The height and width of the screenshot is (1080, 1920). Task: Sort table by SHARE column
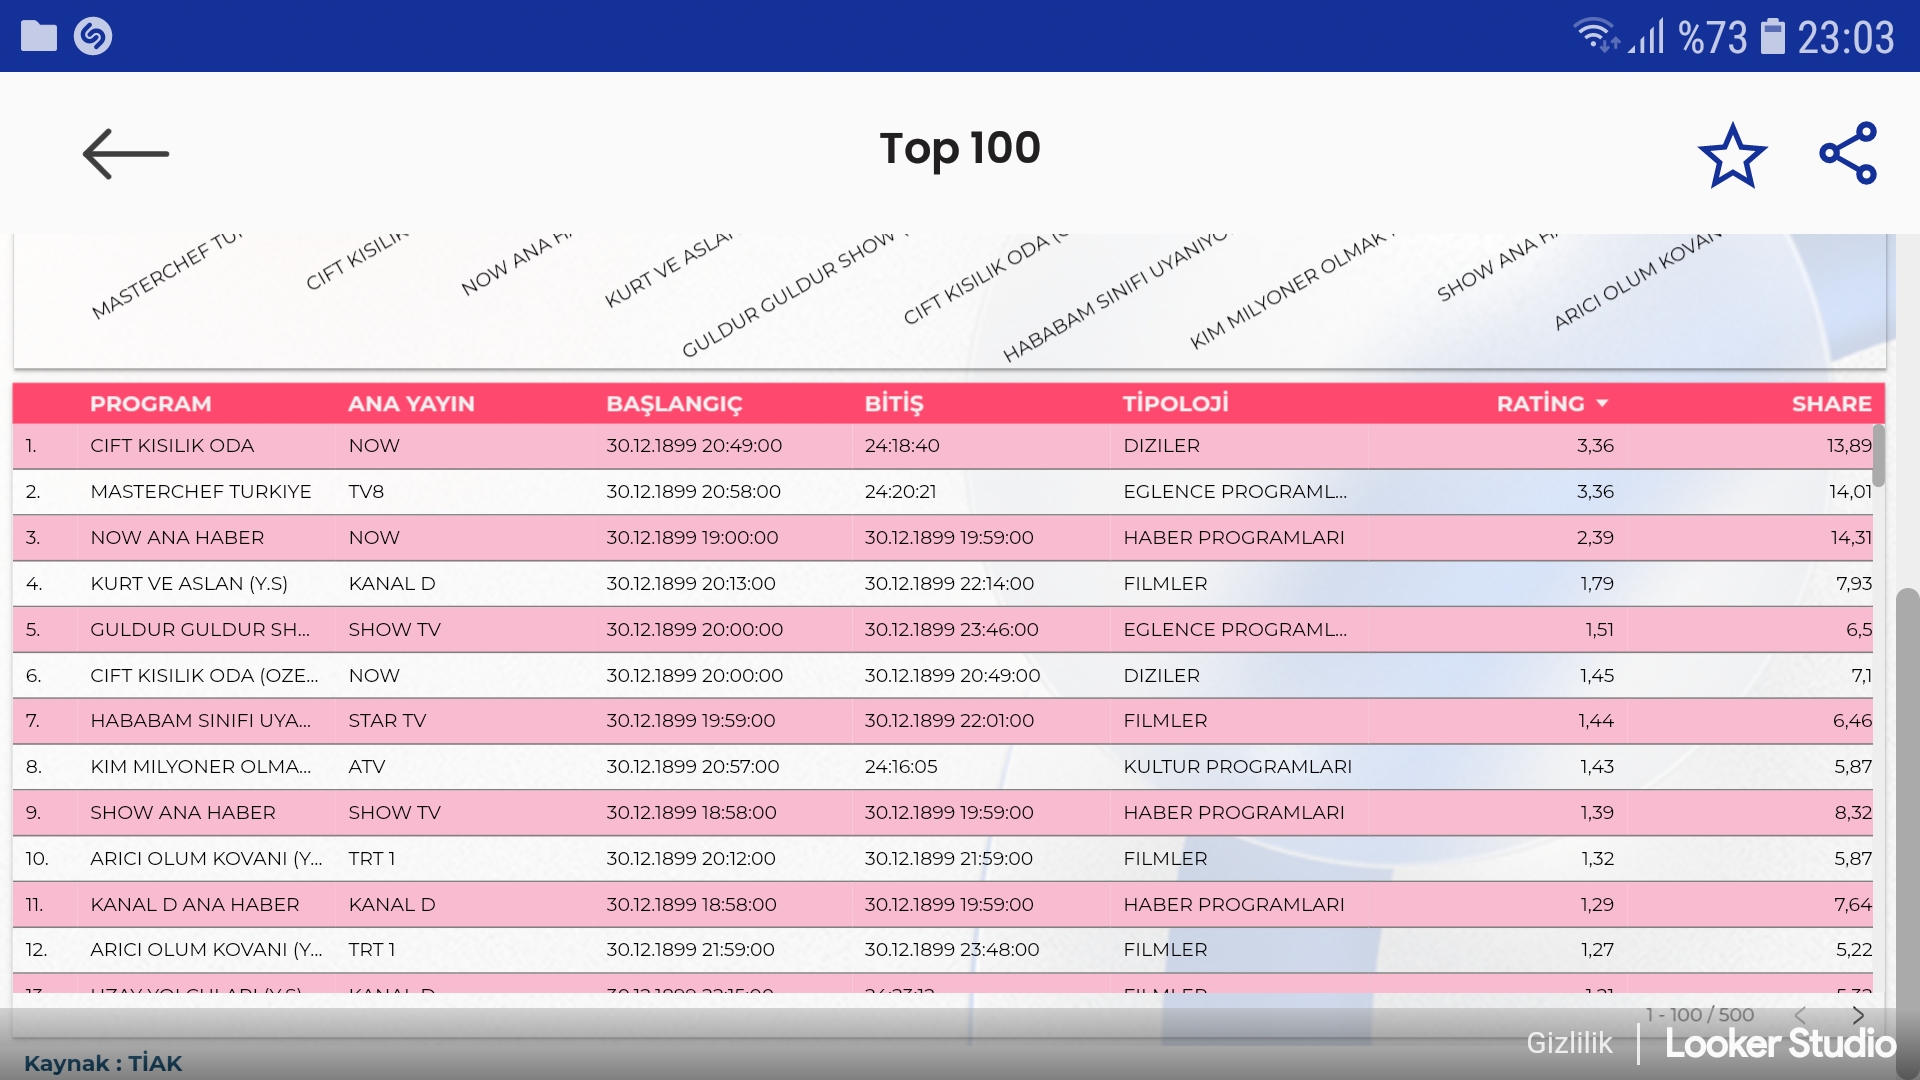[1831, 404]
